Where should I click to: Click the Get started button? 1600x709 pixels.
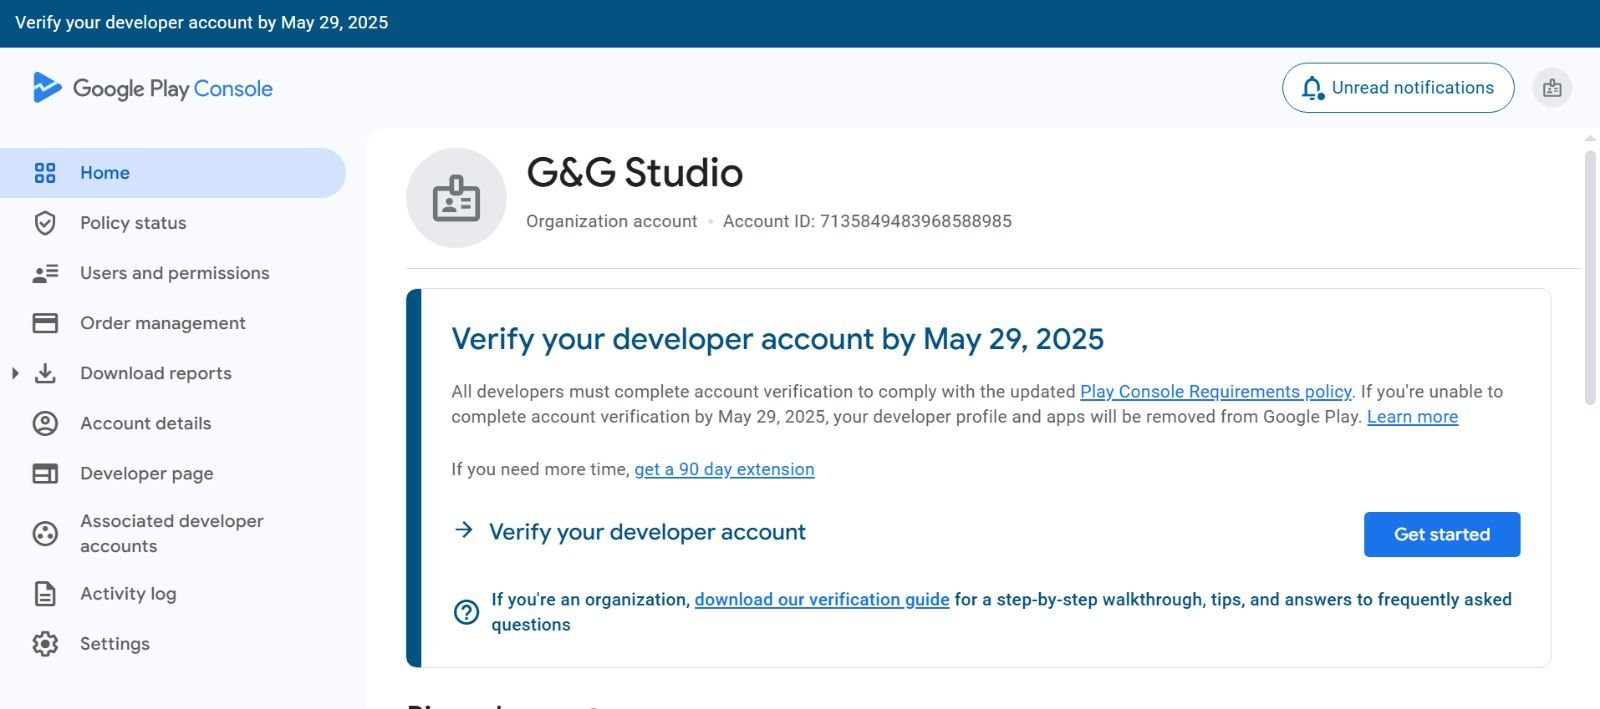(1442, 534)
